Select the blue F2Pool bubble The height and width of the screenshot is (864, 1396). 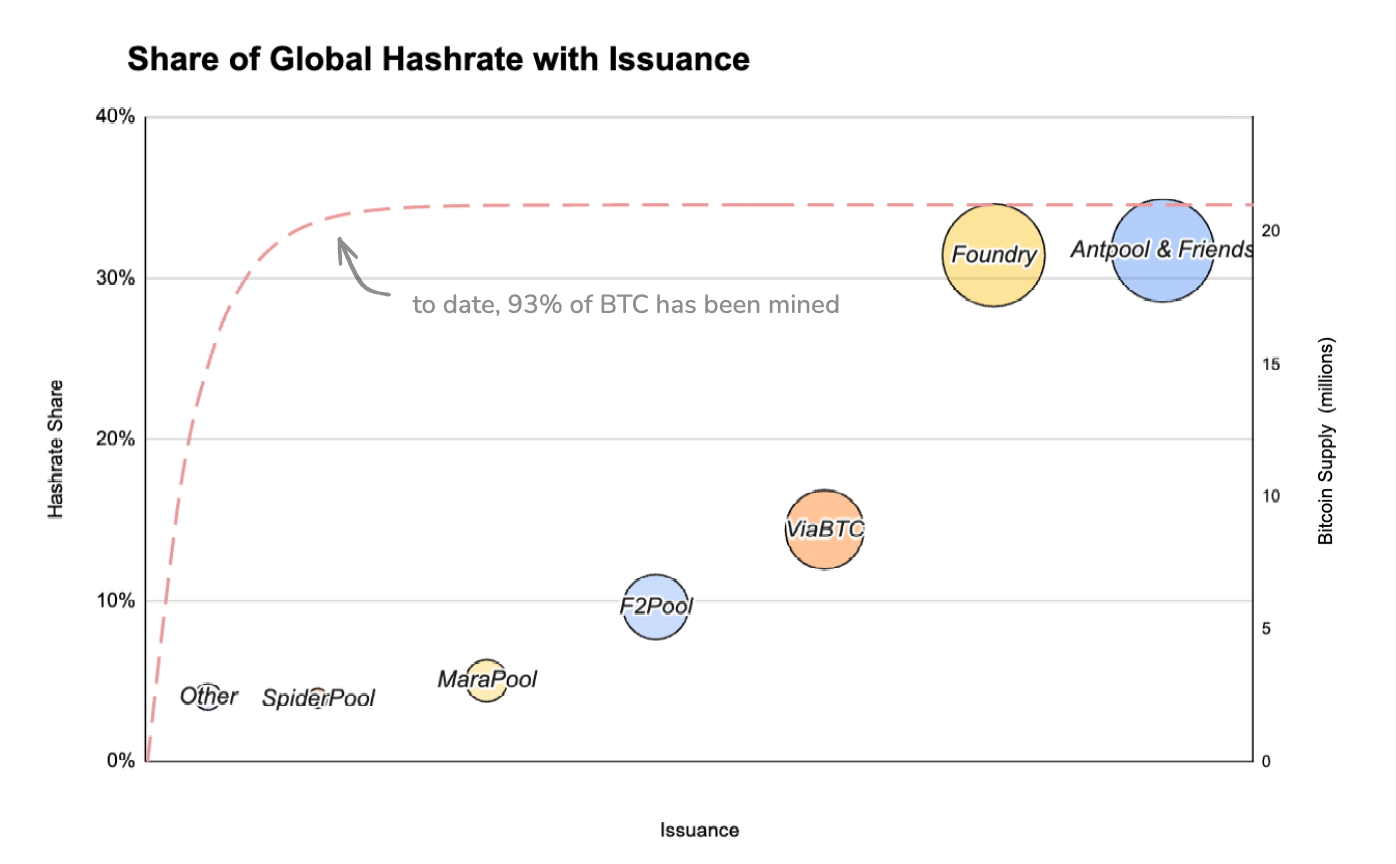click(656, 606)
